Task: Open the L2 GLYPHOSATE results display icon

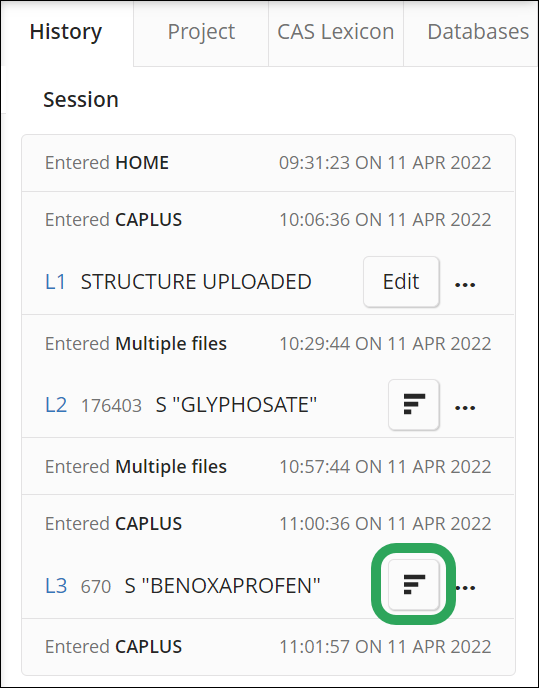Action: click(x=413, y=405)
